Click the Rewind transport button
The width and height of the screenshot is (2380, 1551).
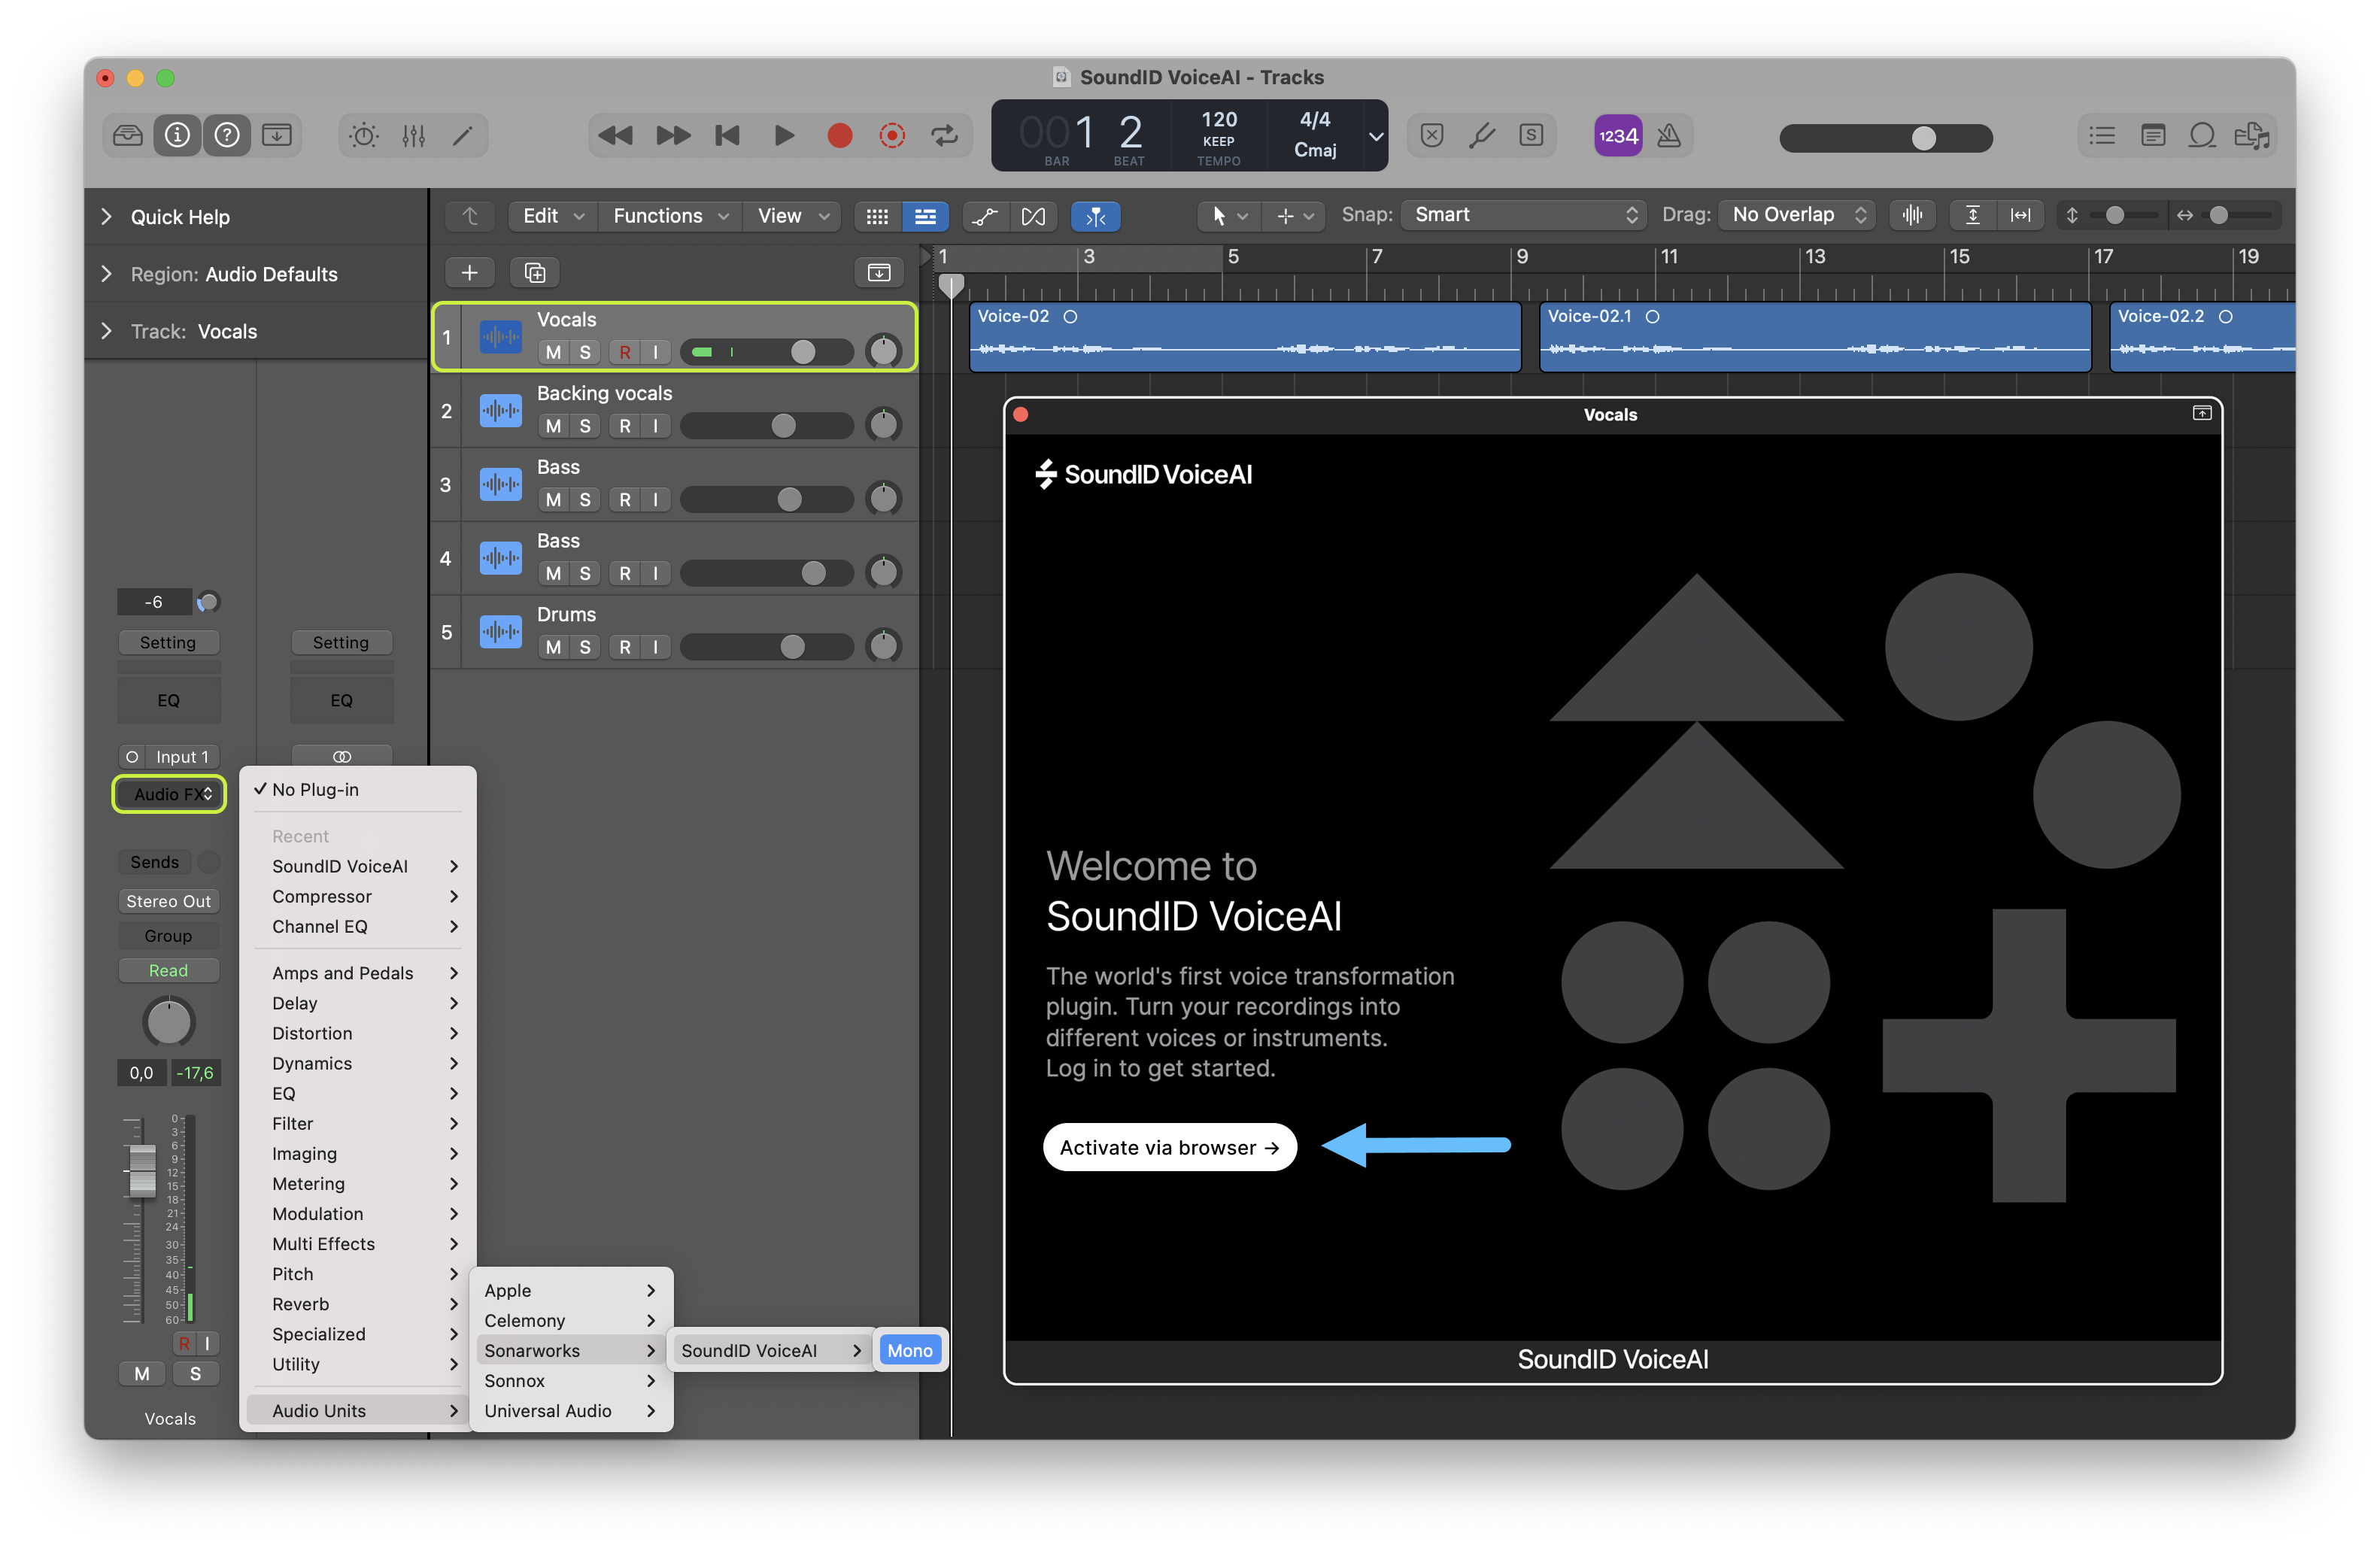615,135
